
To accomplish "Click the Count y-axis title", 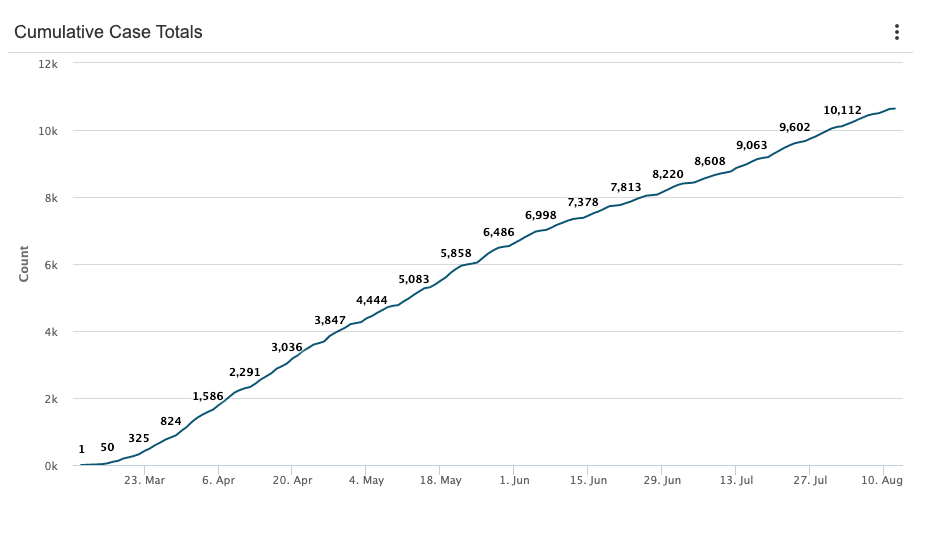I will 24,264.
